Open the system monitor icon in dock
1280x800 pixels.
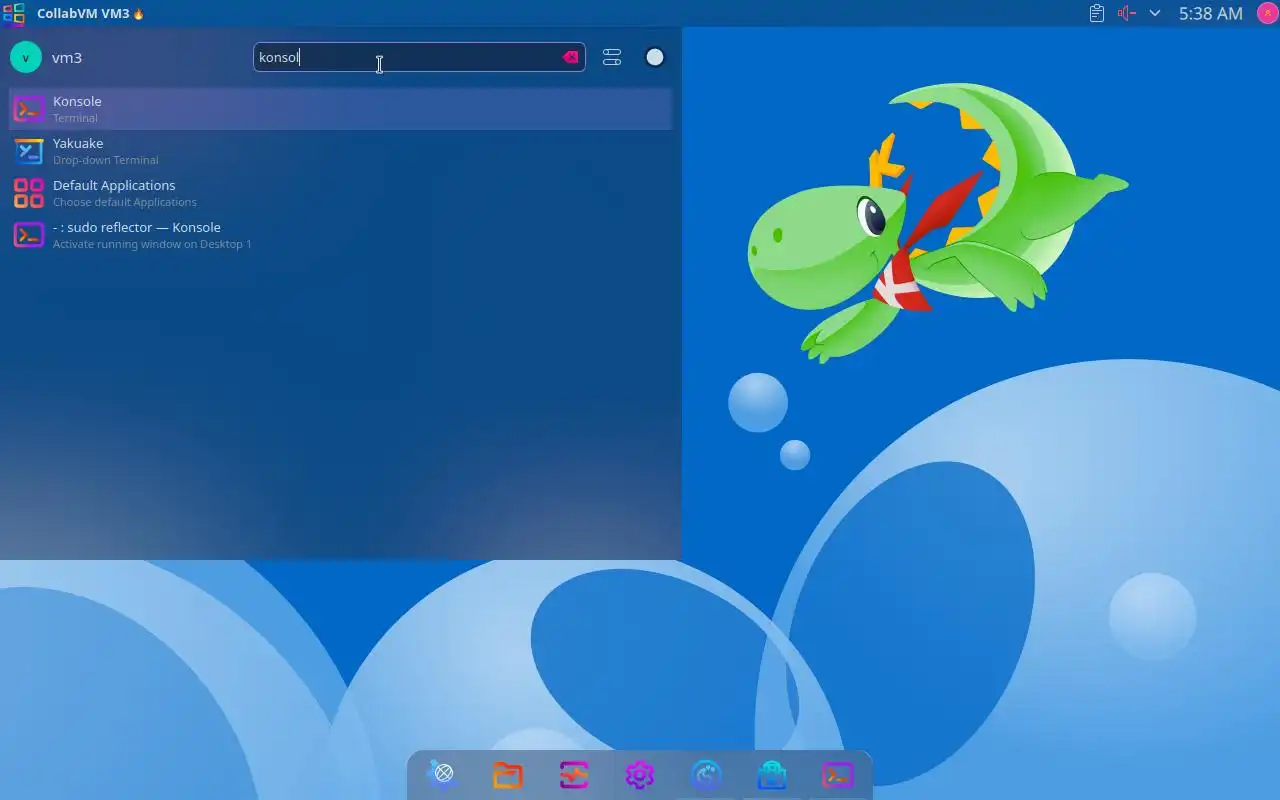tap(574, 774)
